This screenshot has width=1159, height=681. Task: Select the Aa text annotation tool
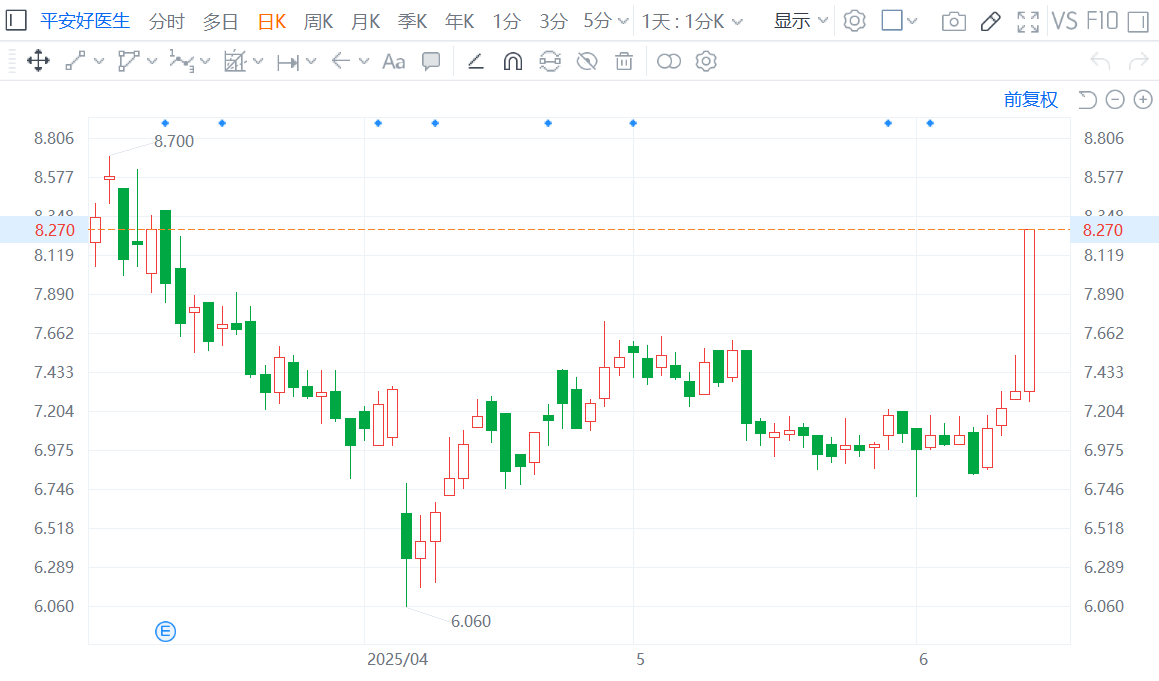(393, 62)
